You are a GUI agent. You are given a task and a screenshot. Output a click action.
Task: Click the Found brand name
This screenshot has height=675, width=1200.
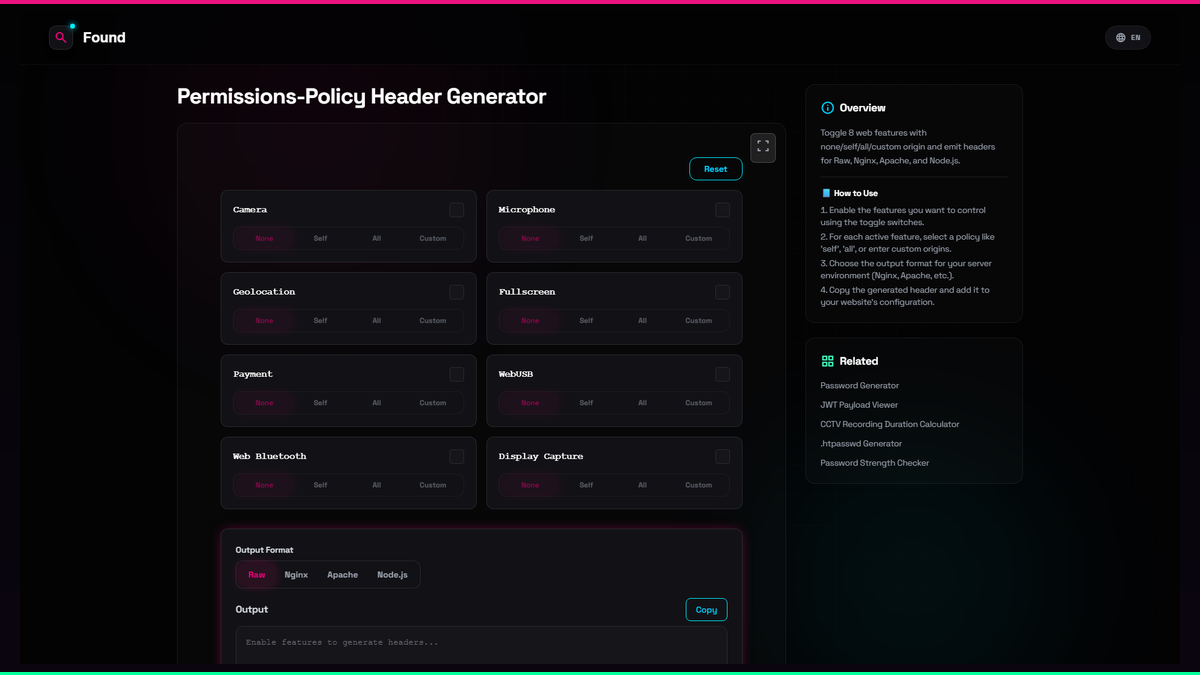[104, 38]
